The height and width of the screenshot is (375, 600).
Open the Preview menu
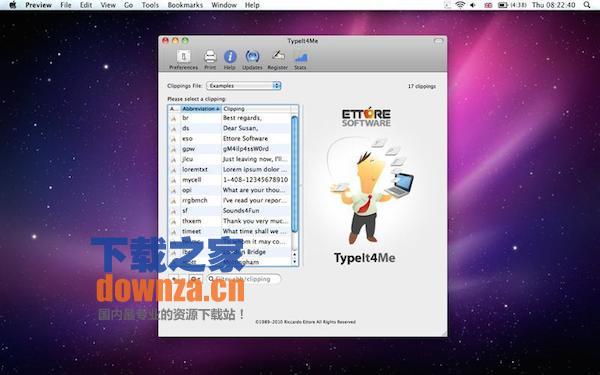(38, 5)
